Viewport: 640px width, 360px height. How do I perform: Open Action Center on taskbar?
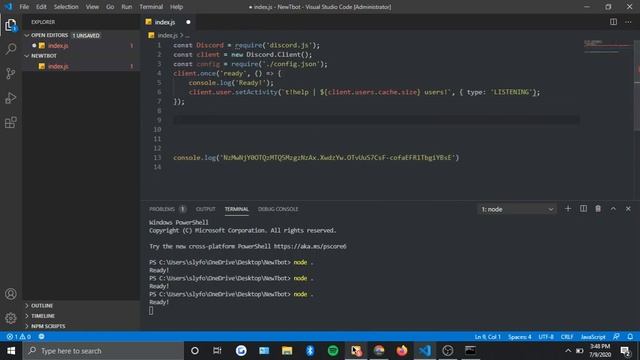click(x=625, y=351)
